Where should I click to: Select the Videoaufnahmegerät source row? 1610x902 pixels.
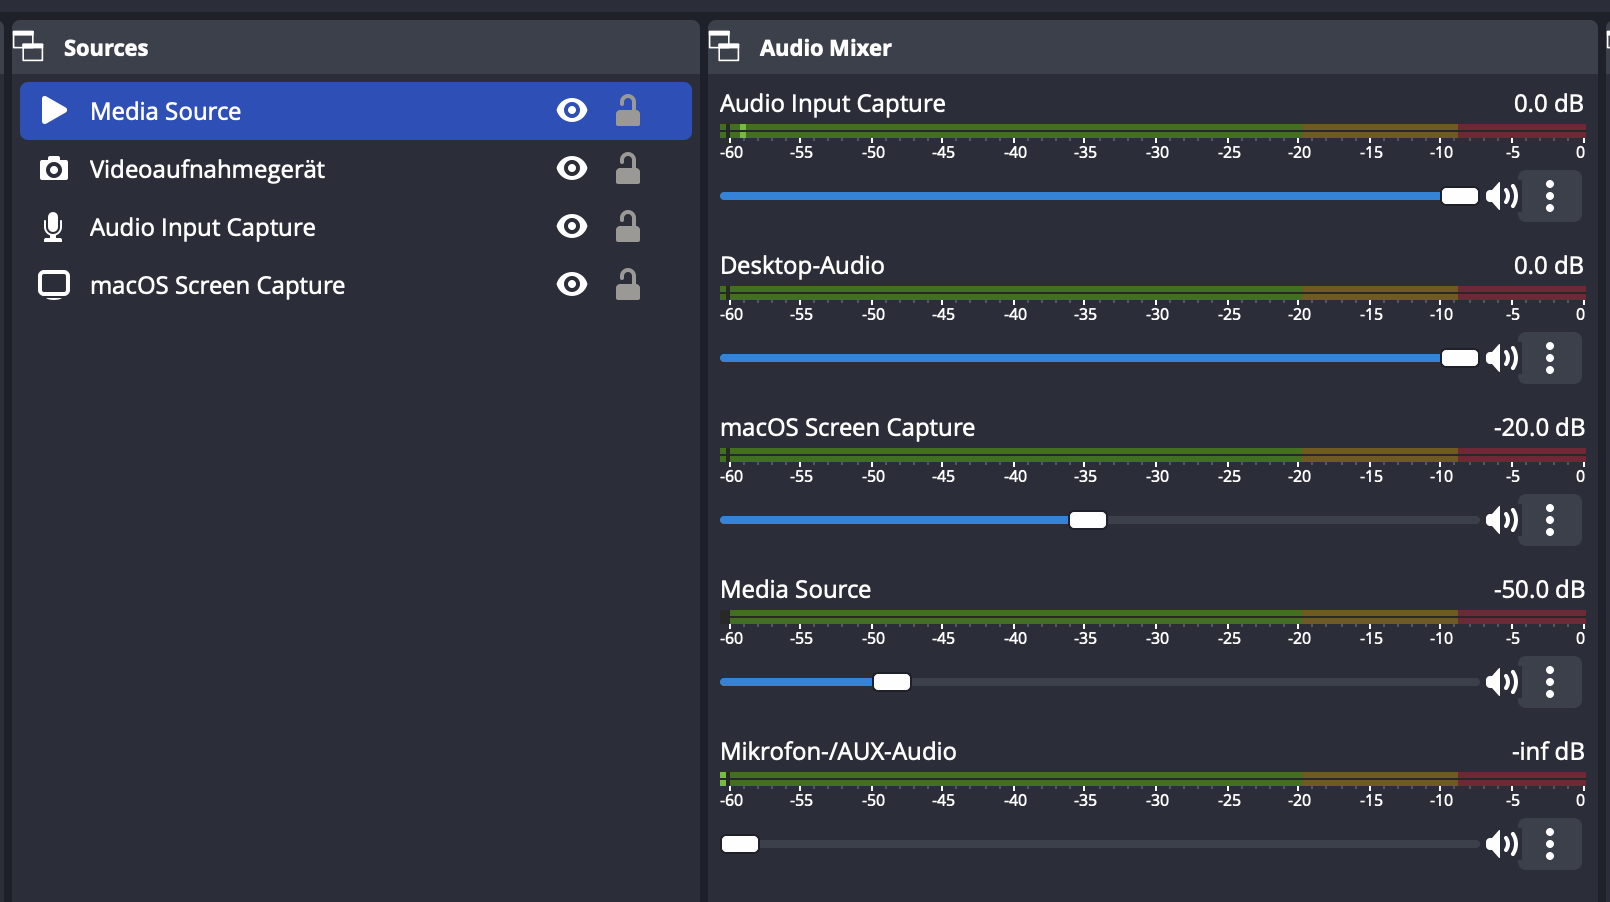pos(356,169)
